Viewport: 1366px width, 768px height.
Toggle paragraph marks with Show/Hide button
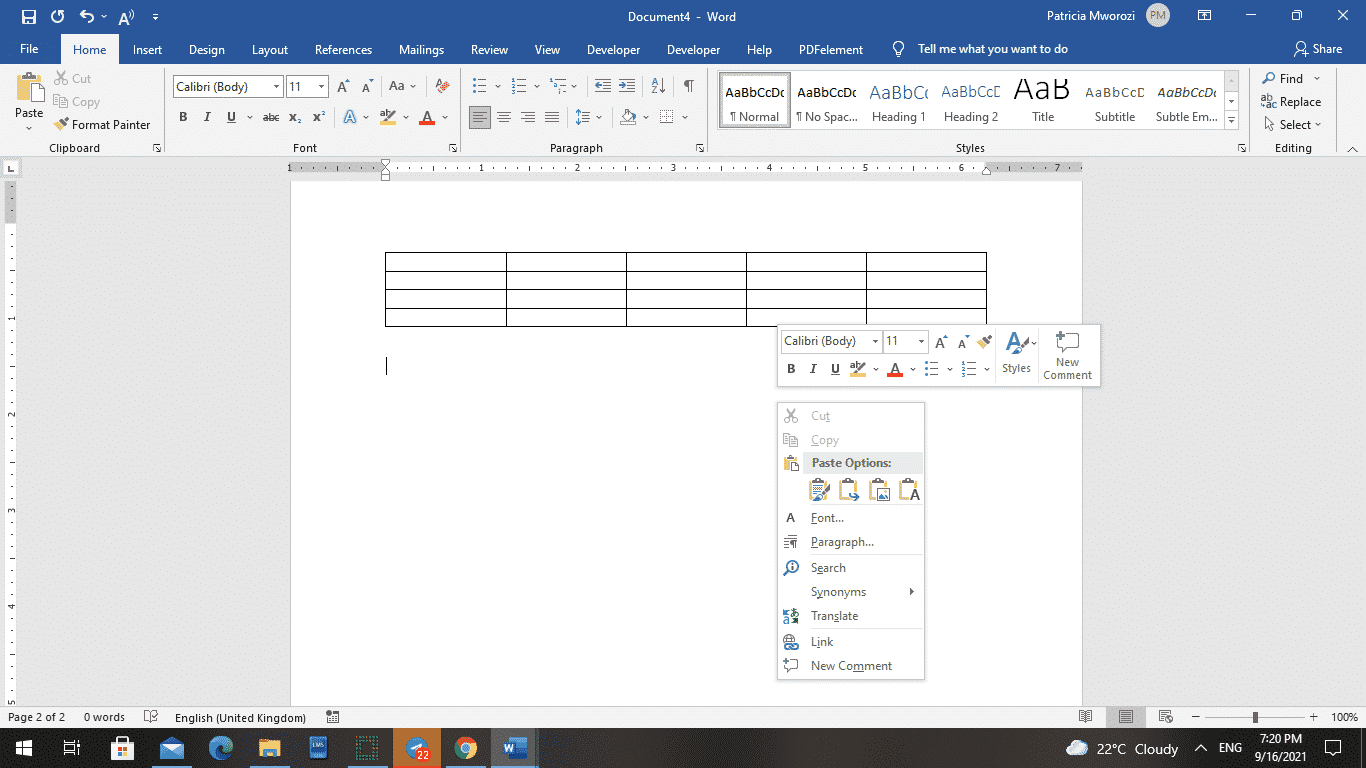[x=687, y=86]
